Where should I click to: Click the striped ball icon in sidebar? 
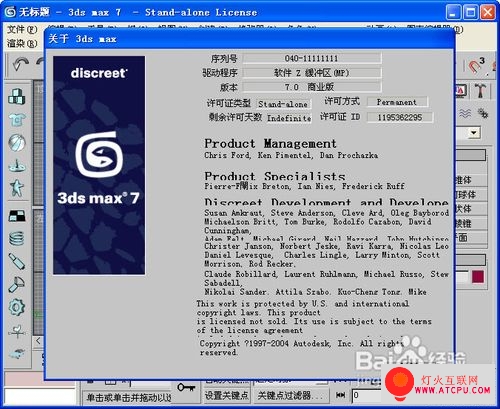[17, 143]
